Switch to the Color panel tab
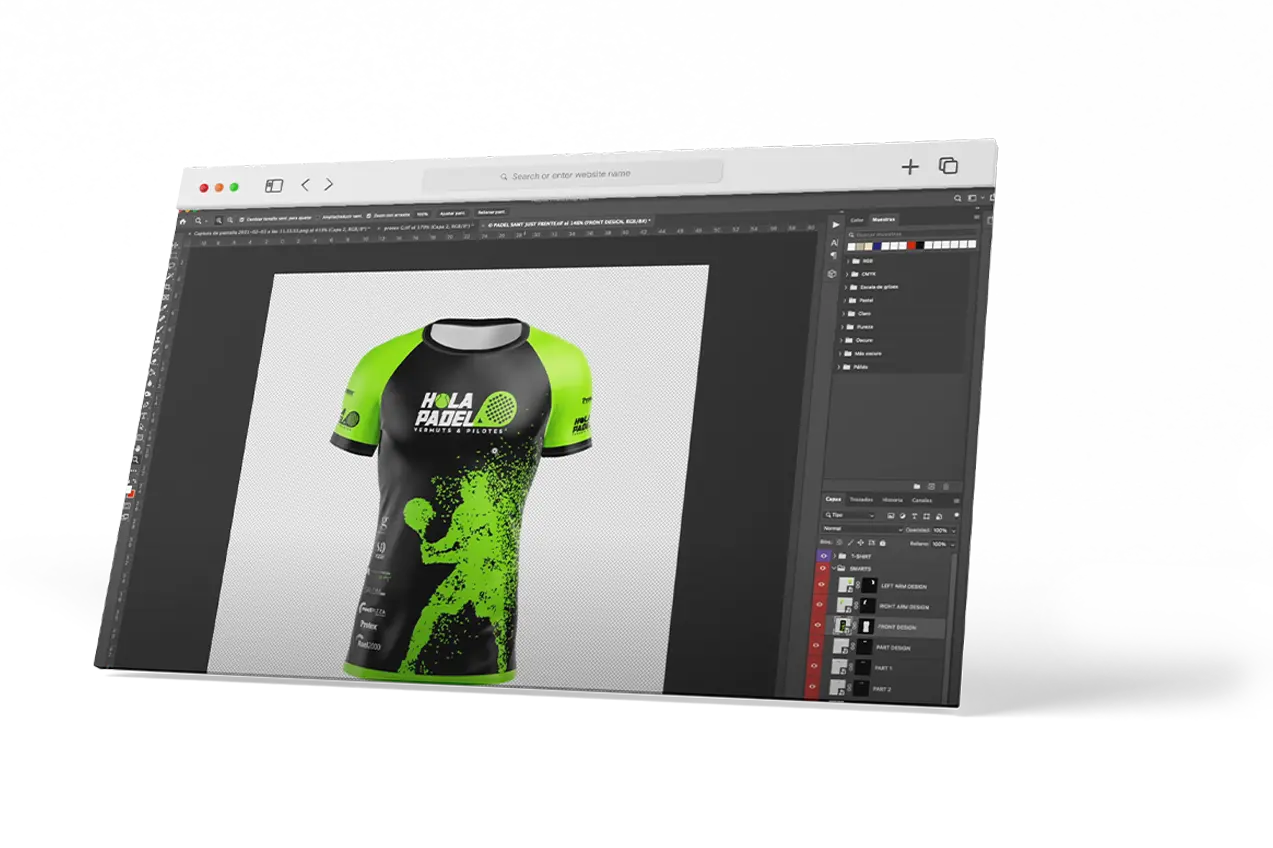 856,219
